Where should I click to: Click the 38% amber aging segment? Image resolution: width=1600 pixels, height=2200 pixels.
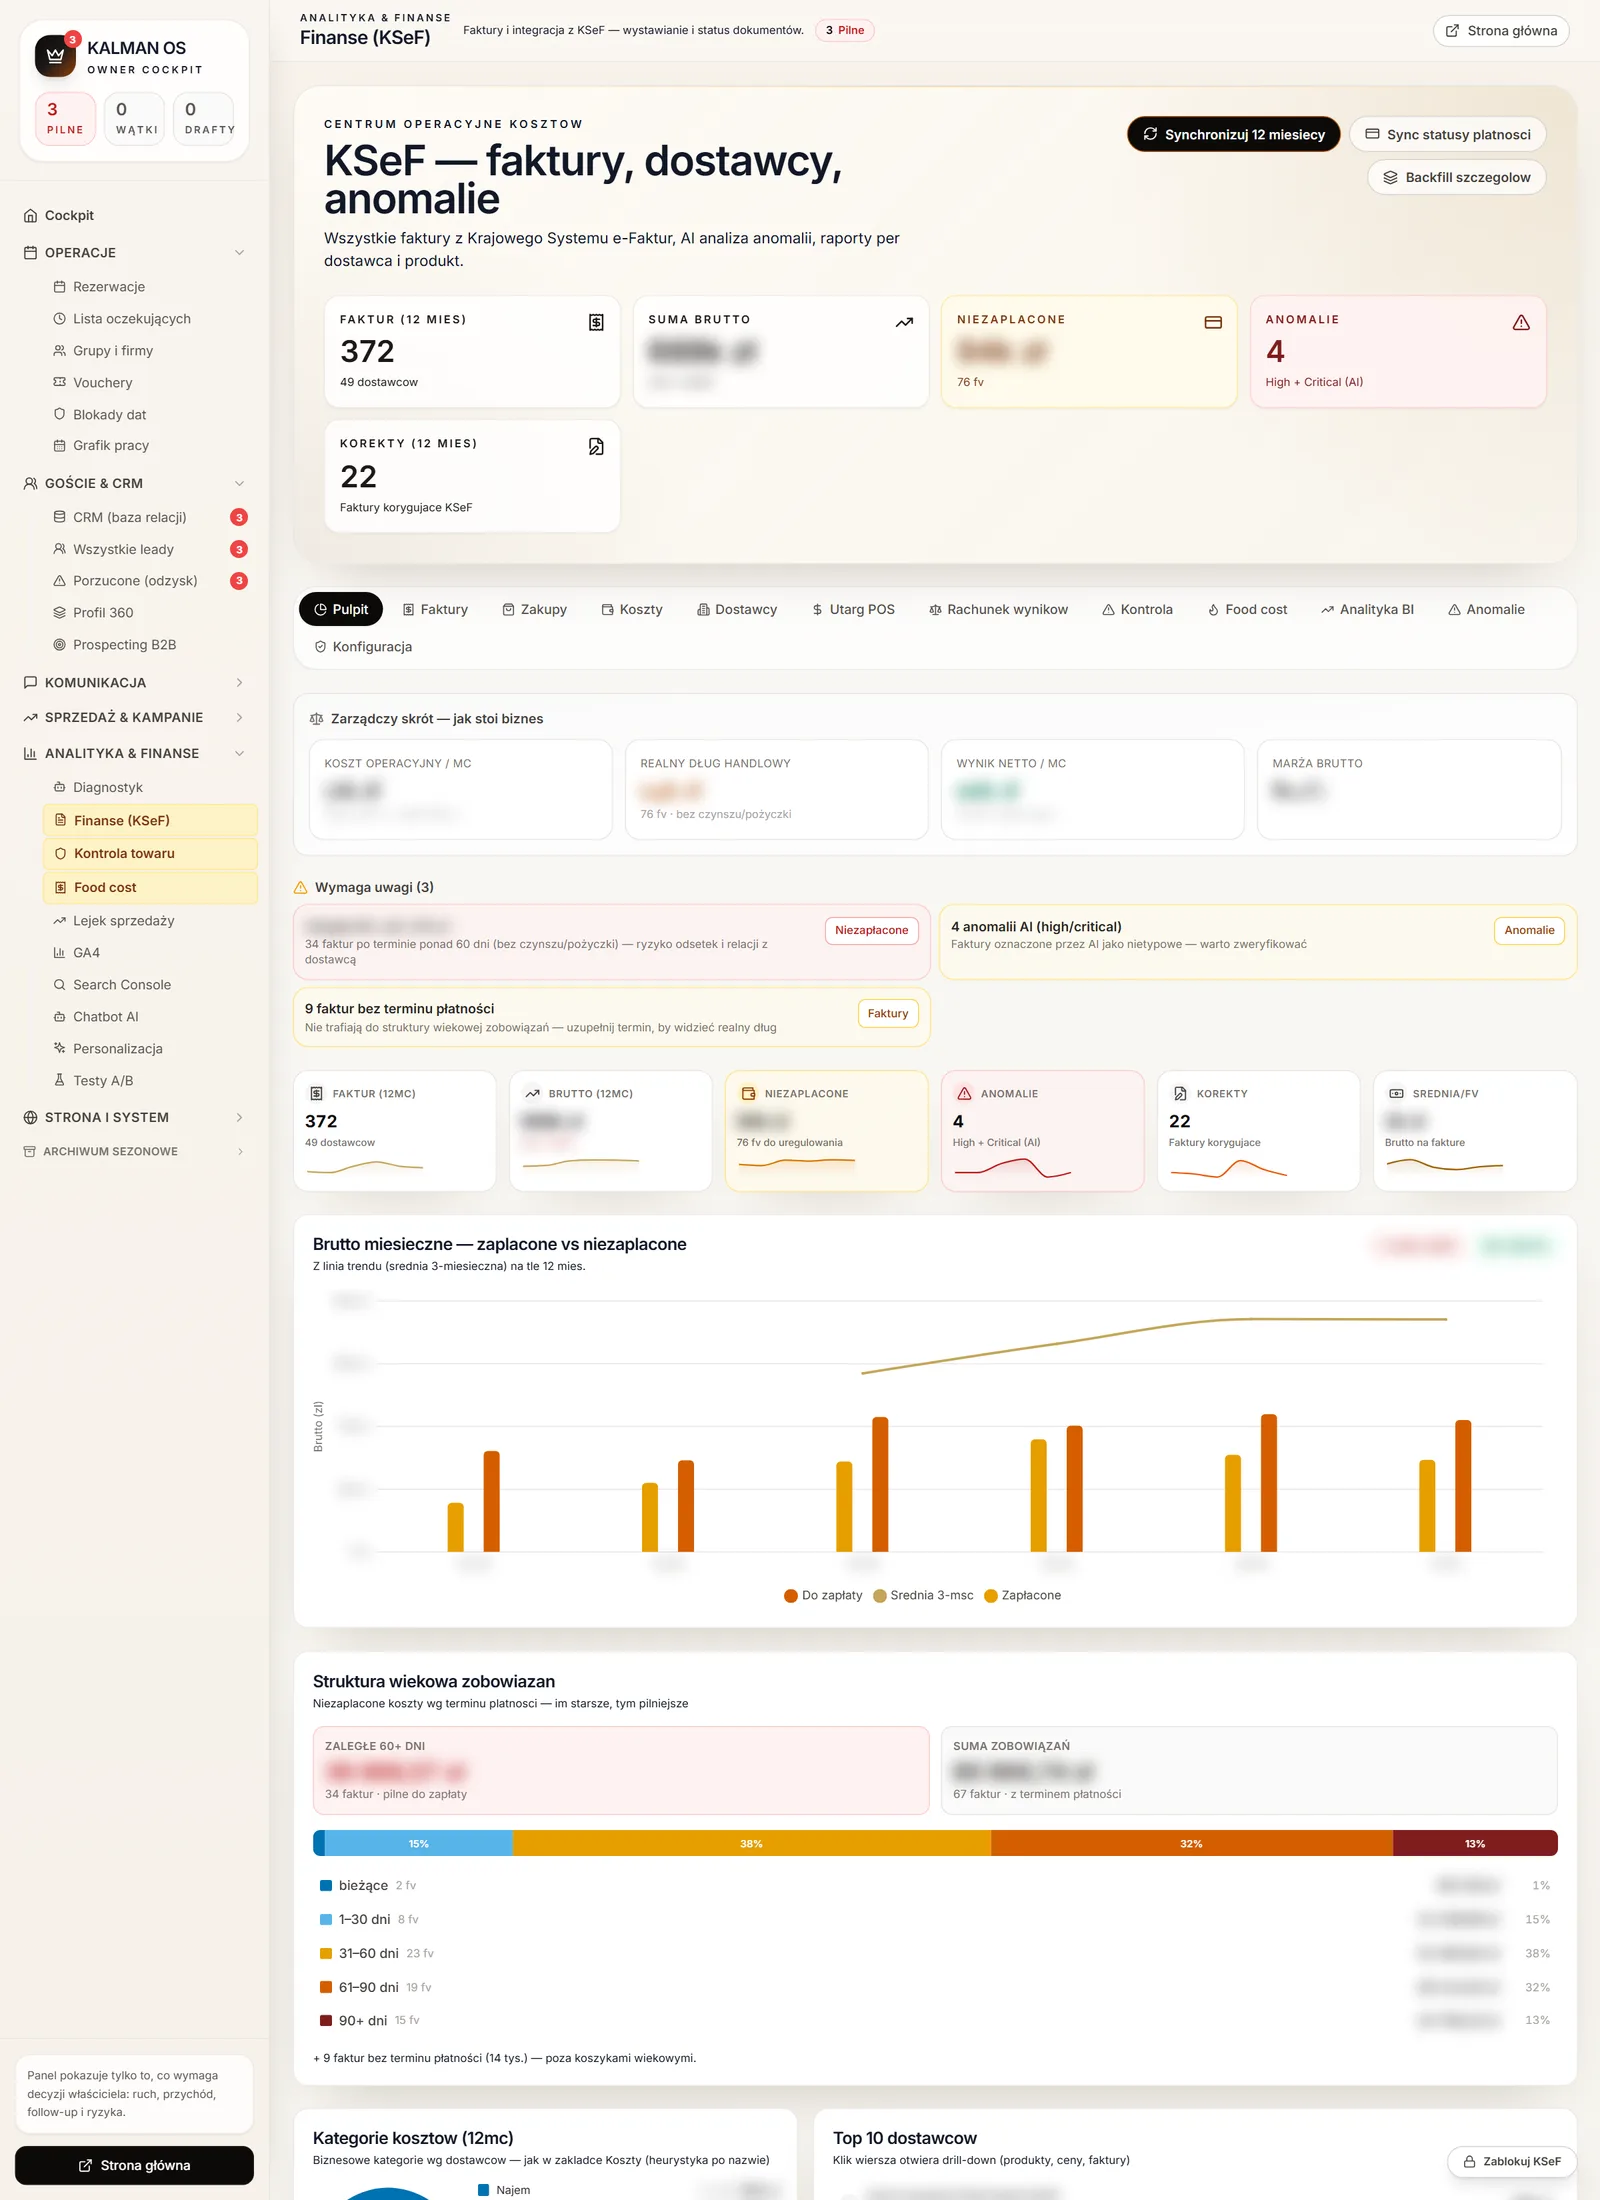coord(752,1844)
